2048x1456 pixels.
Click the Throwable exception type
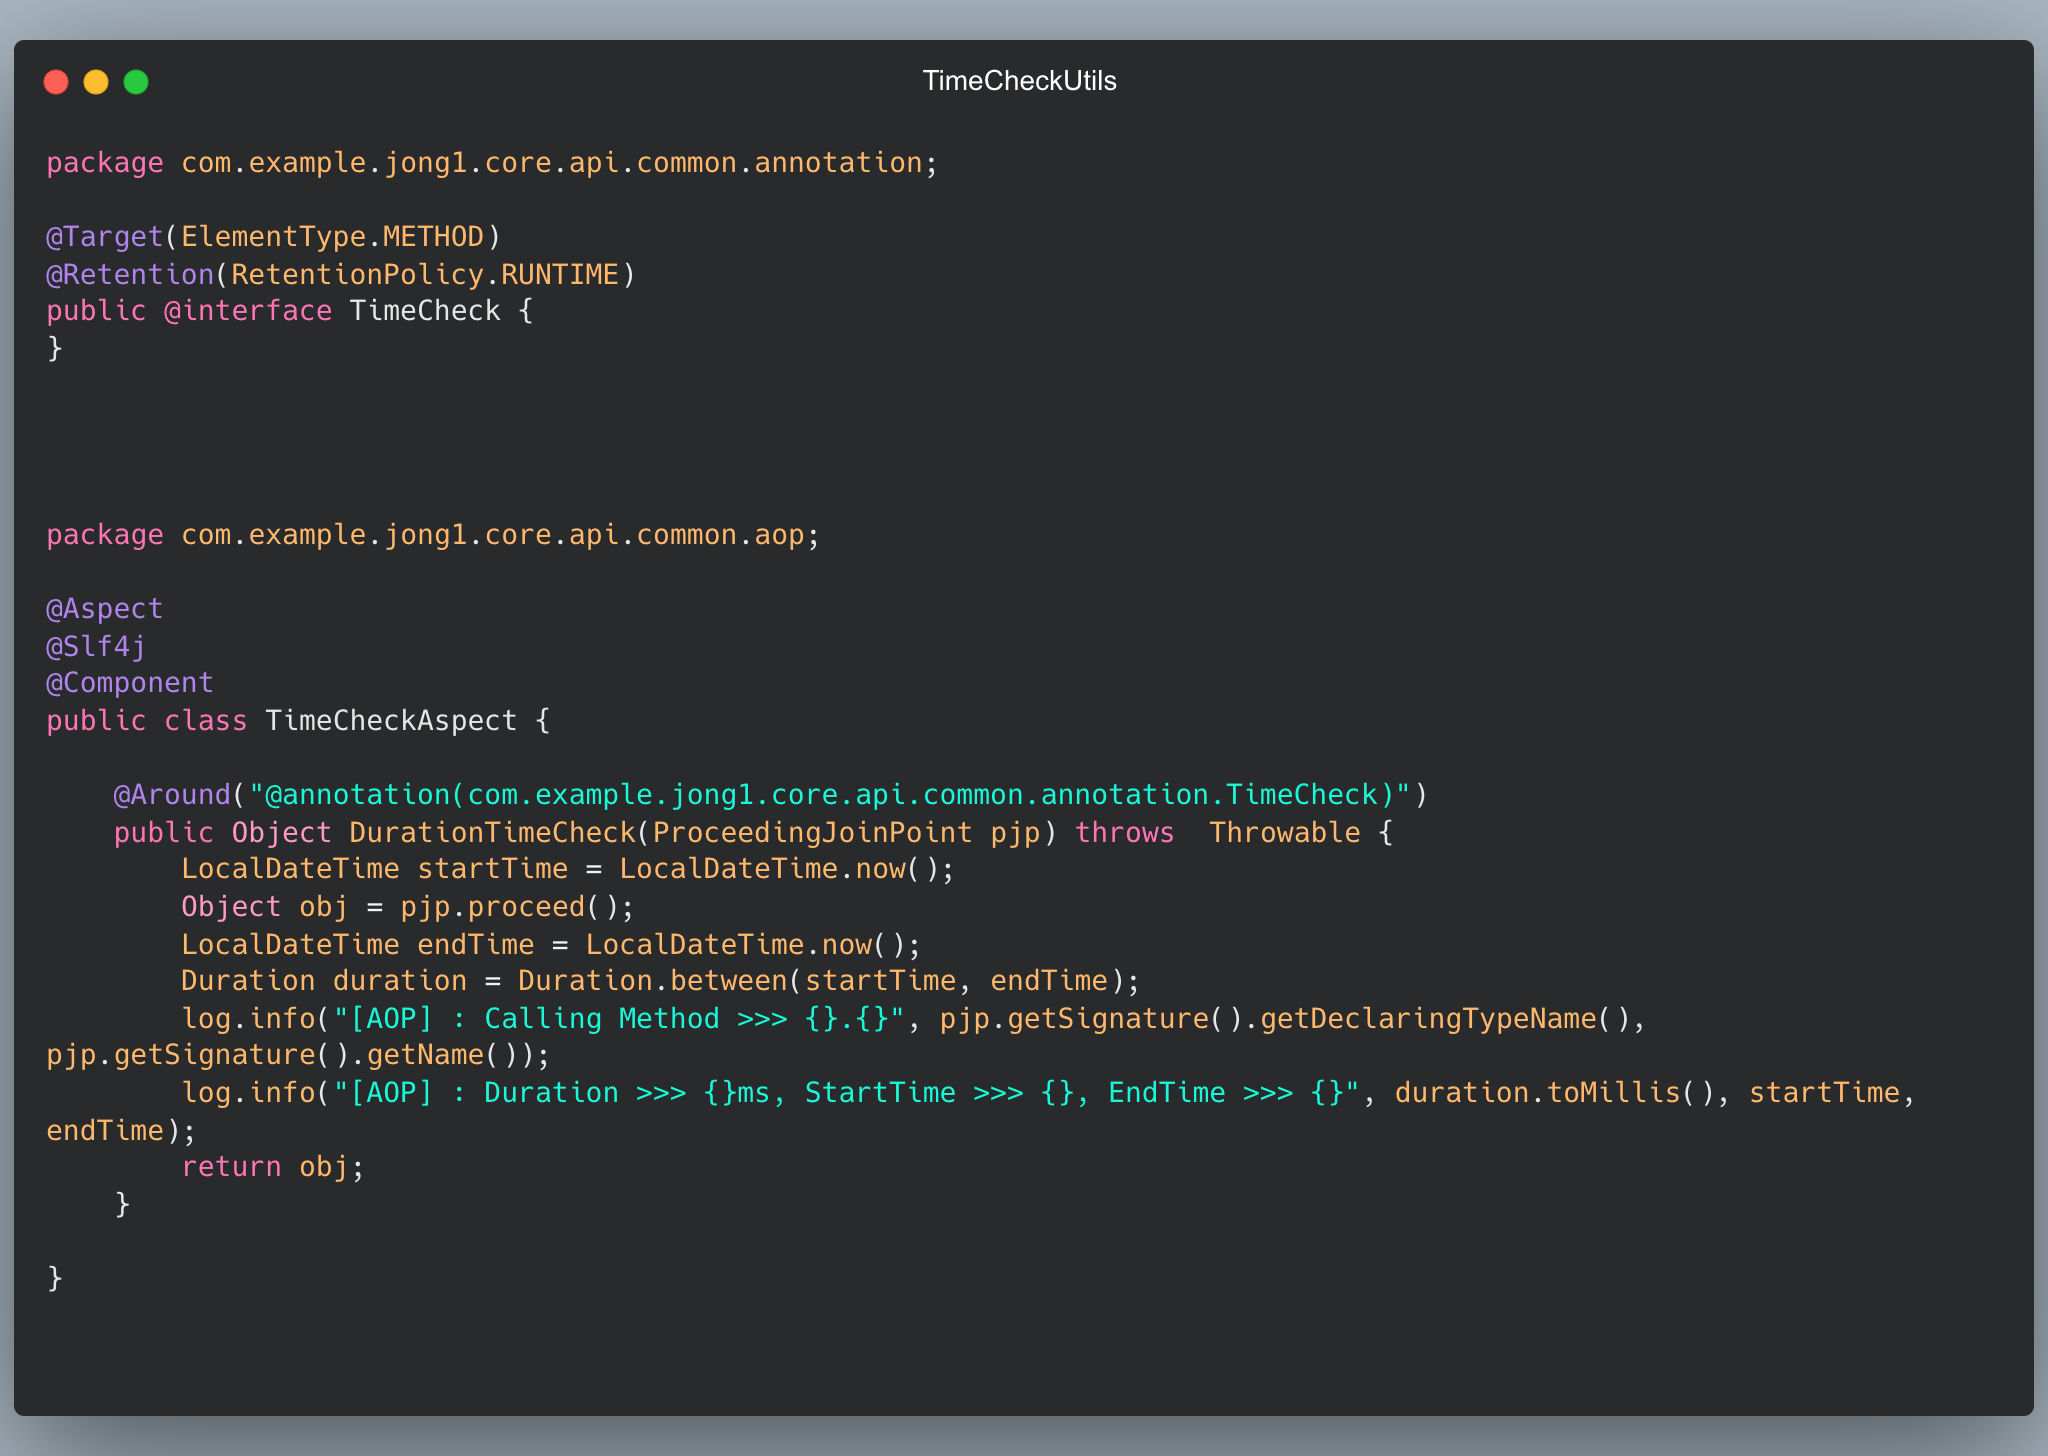click(x=1284, y=833)
